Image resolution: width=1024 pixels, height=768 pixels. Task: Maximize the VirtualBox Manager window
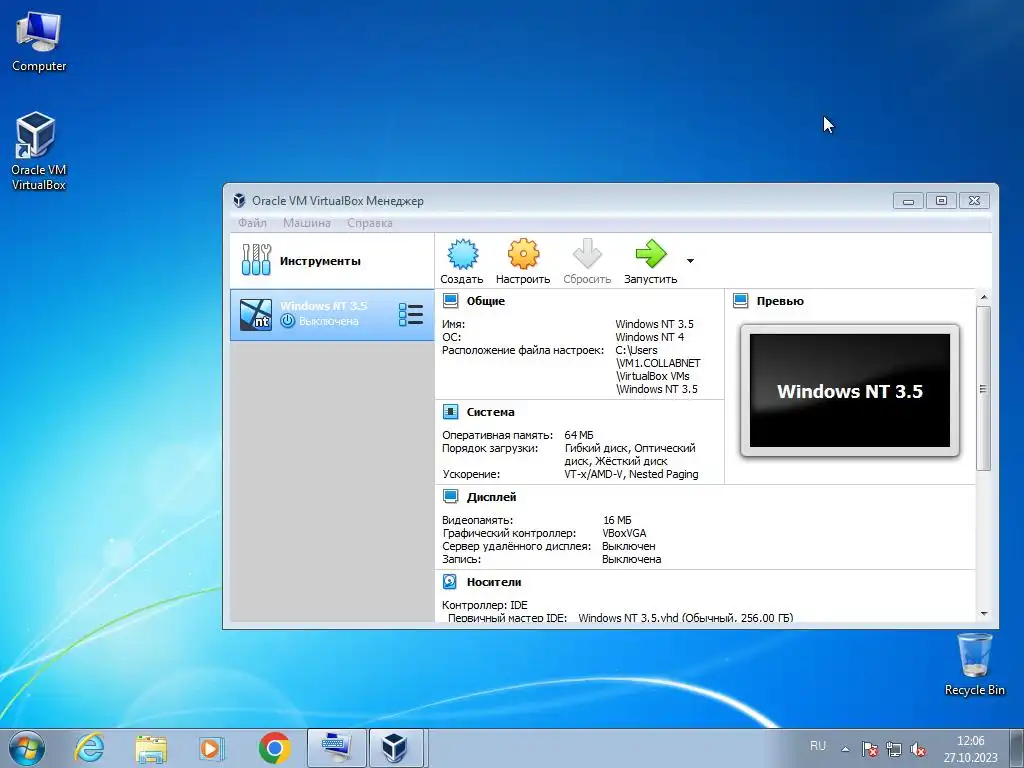[x=941, y=200]
